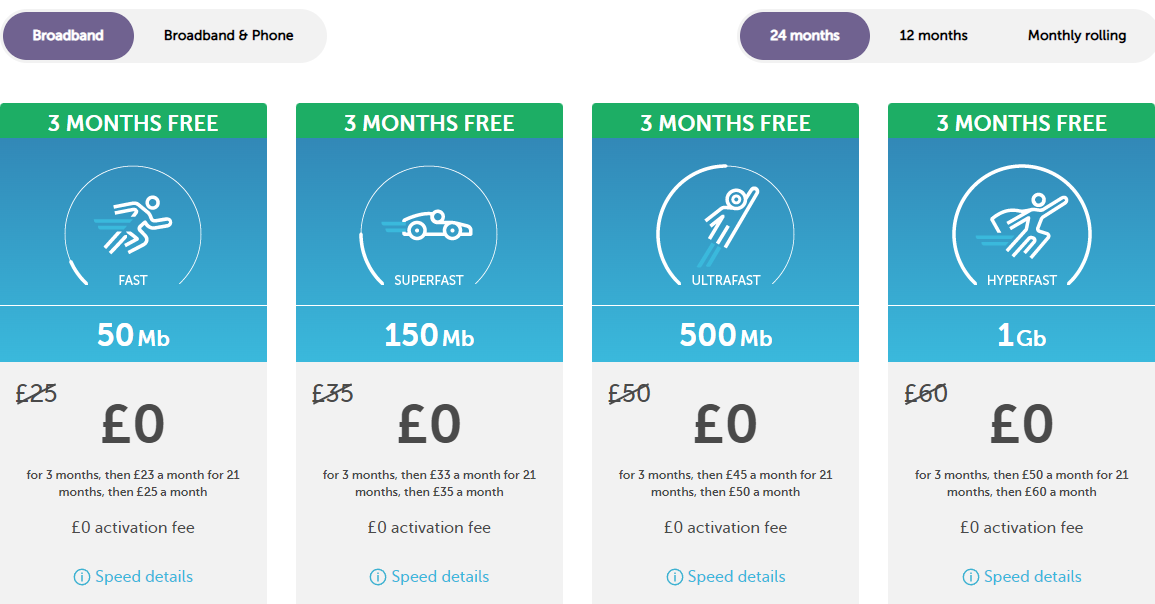The image size is (1155, 604).
Task: Choose the 24 months contract length
Action: click(804, 35)
